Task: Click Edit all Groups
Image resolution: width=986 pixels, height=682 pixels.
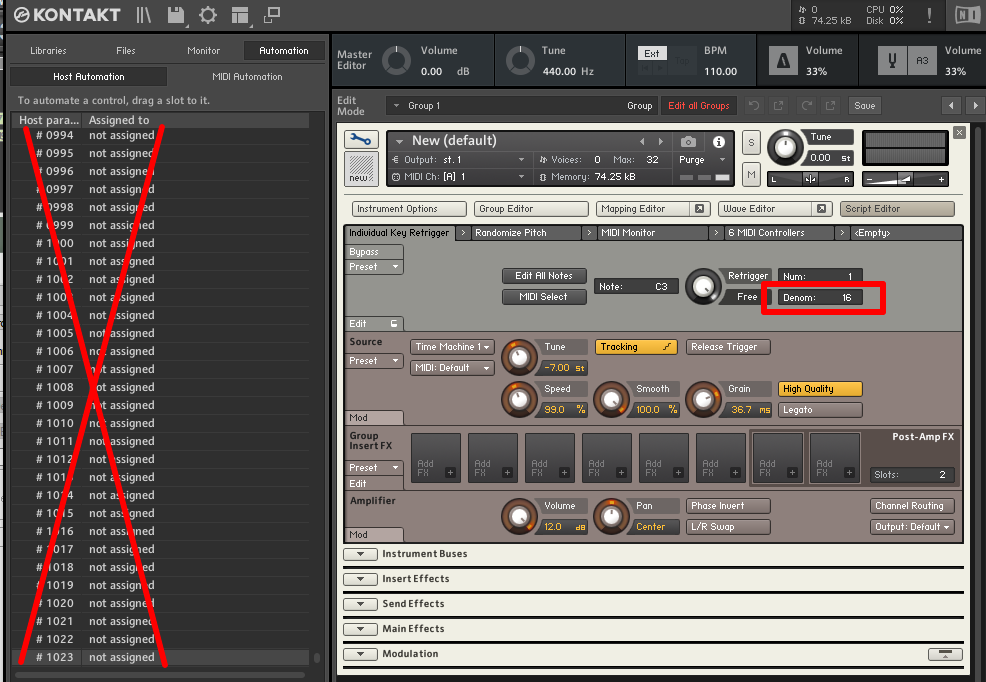Action: [x=699, y=106]
